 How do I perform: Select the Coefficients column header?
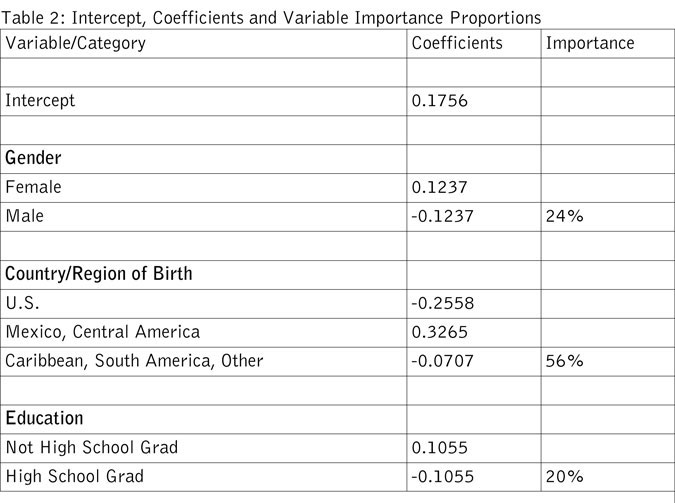[457, 44]
